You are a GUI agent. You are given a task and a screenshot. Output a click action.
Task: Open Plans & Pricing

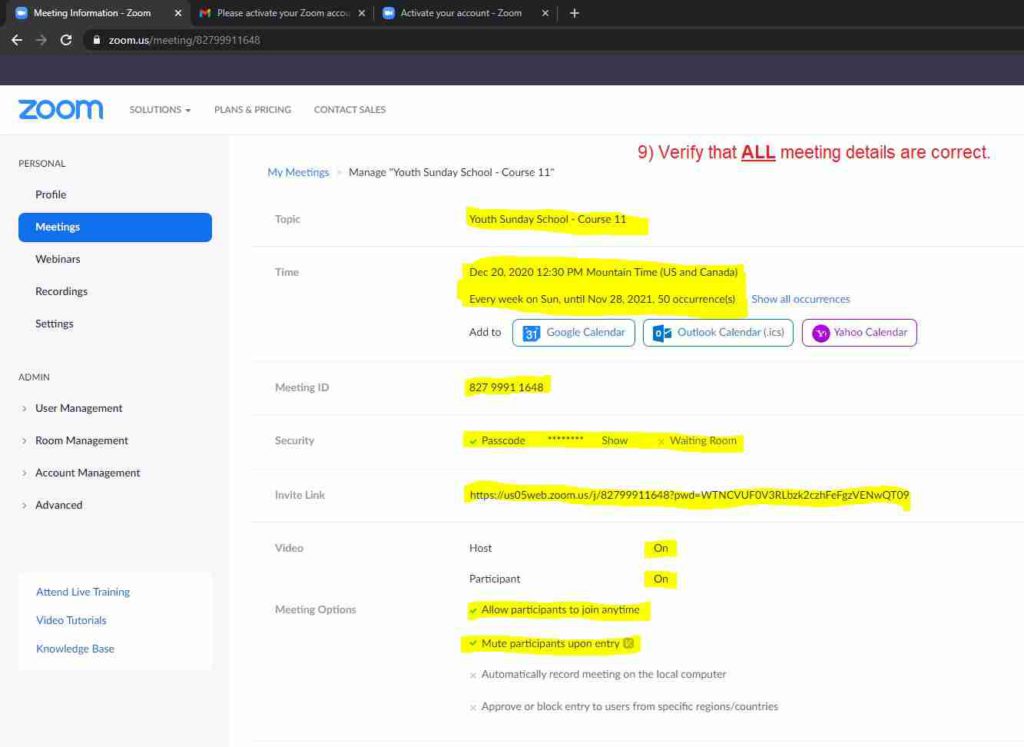coord(253,110)
